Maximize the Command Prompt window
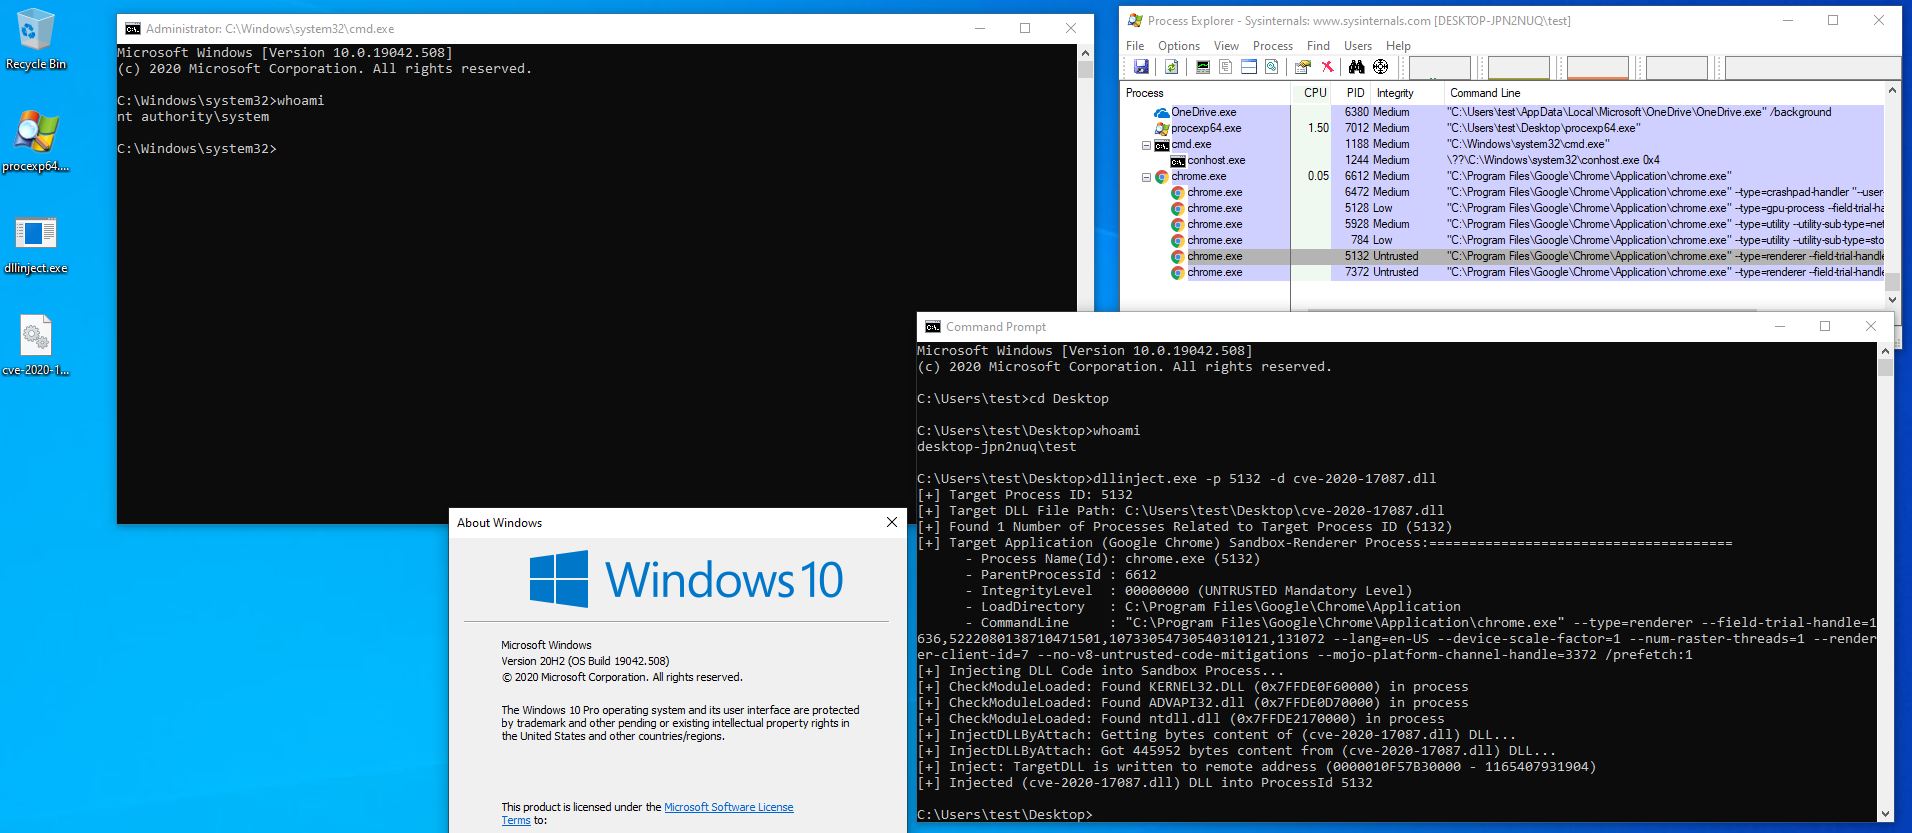Screen dimensions: 1912x833 1825,327
